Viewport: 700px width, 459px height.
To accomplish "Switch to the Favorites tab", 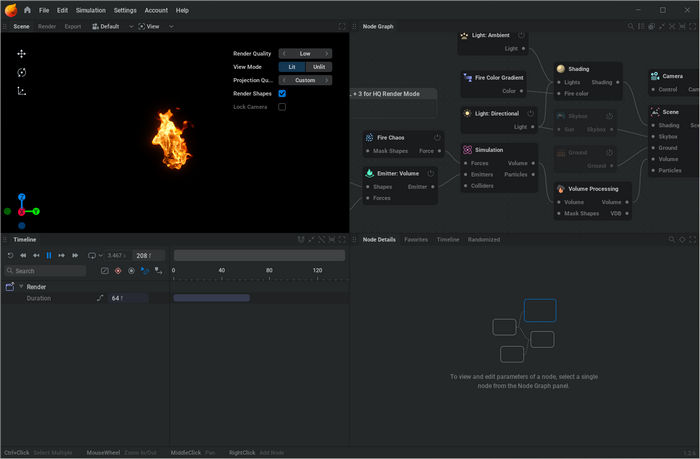I will click(416, 240).
